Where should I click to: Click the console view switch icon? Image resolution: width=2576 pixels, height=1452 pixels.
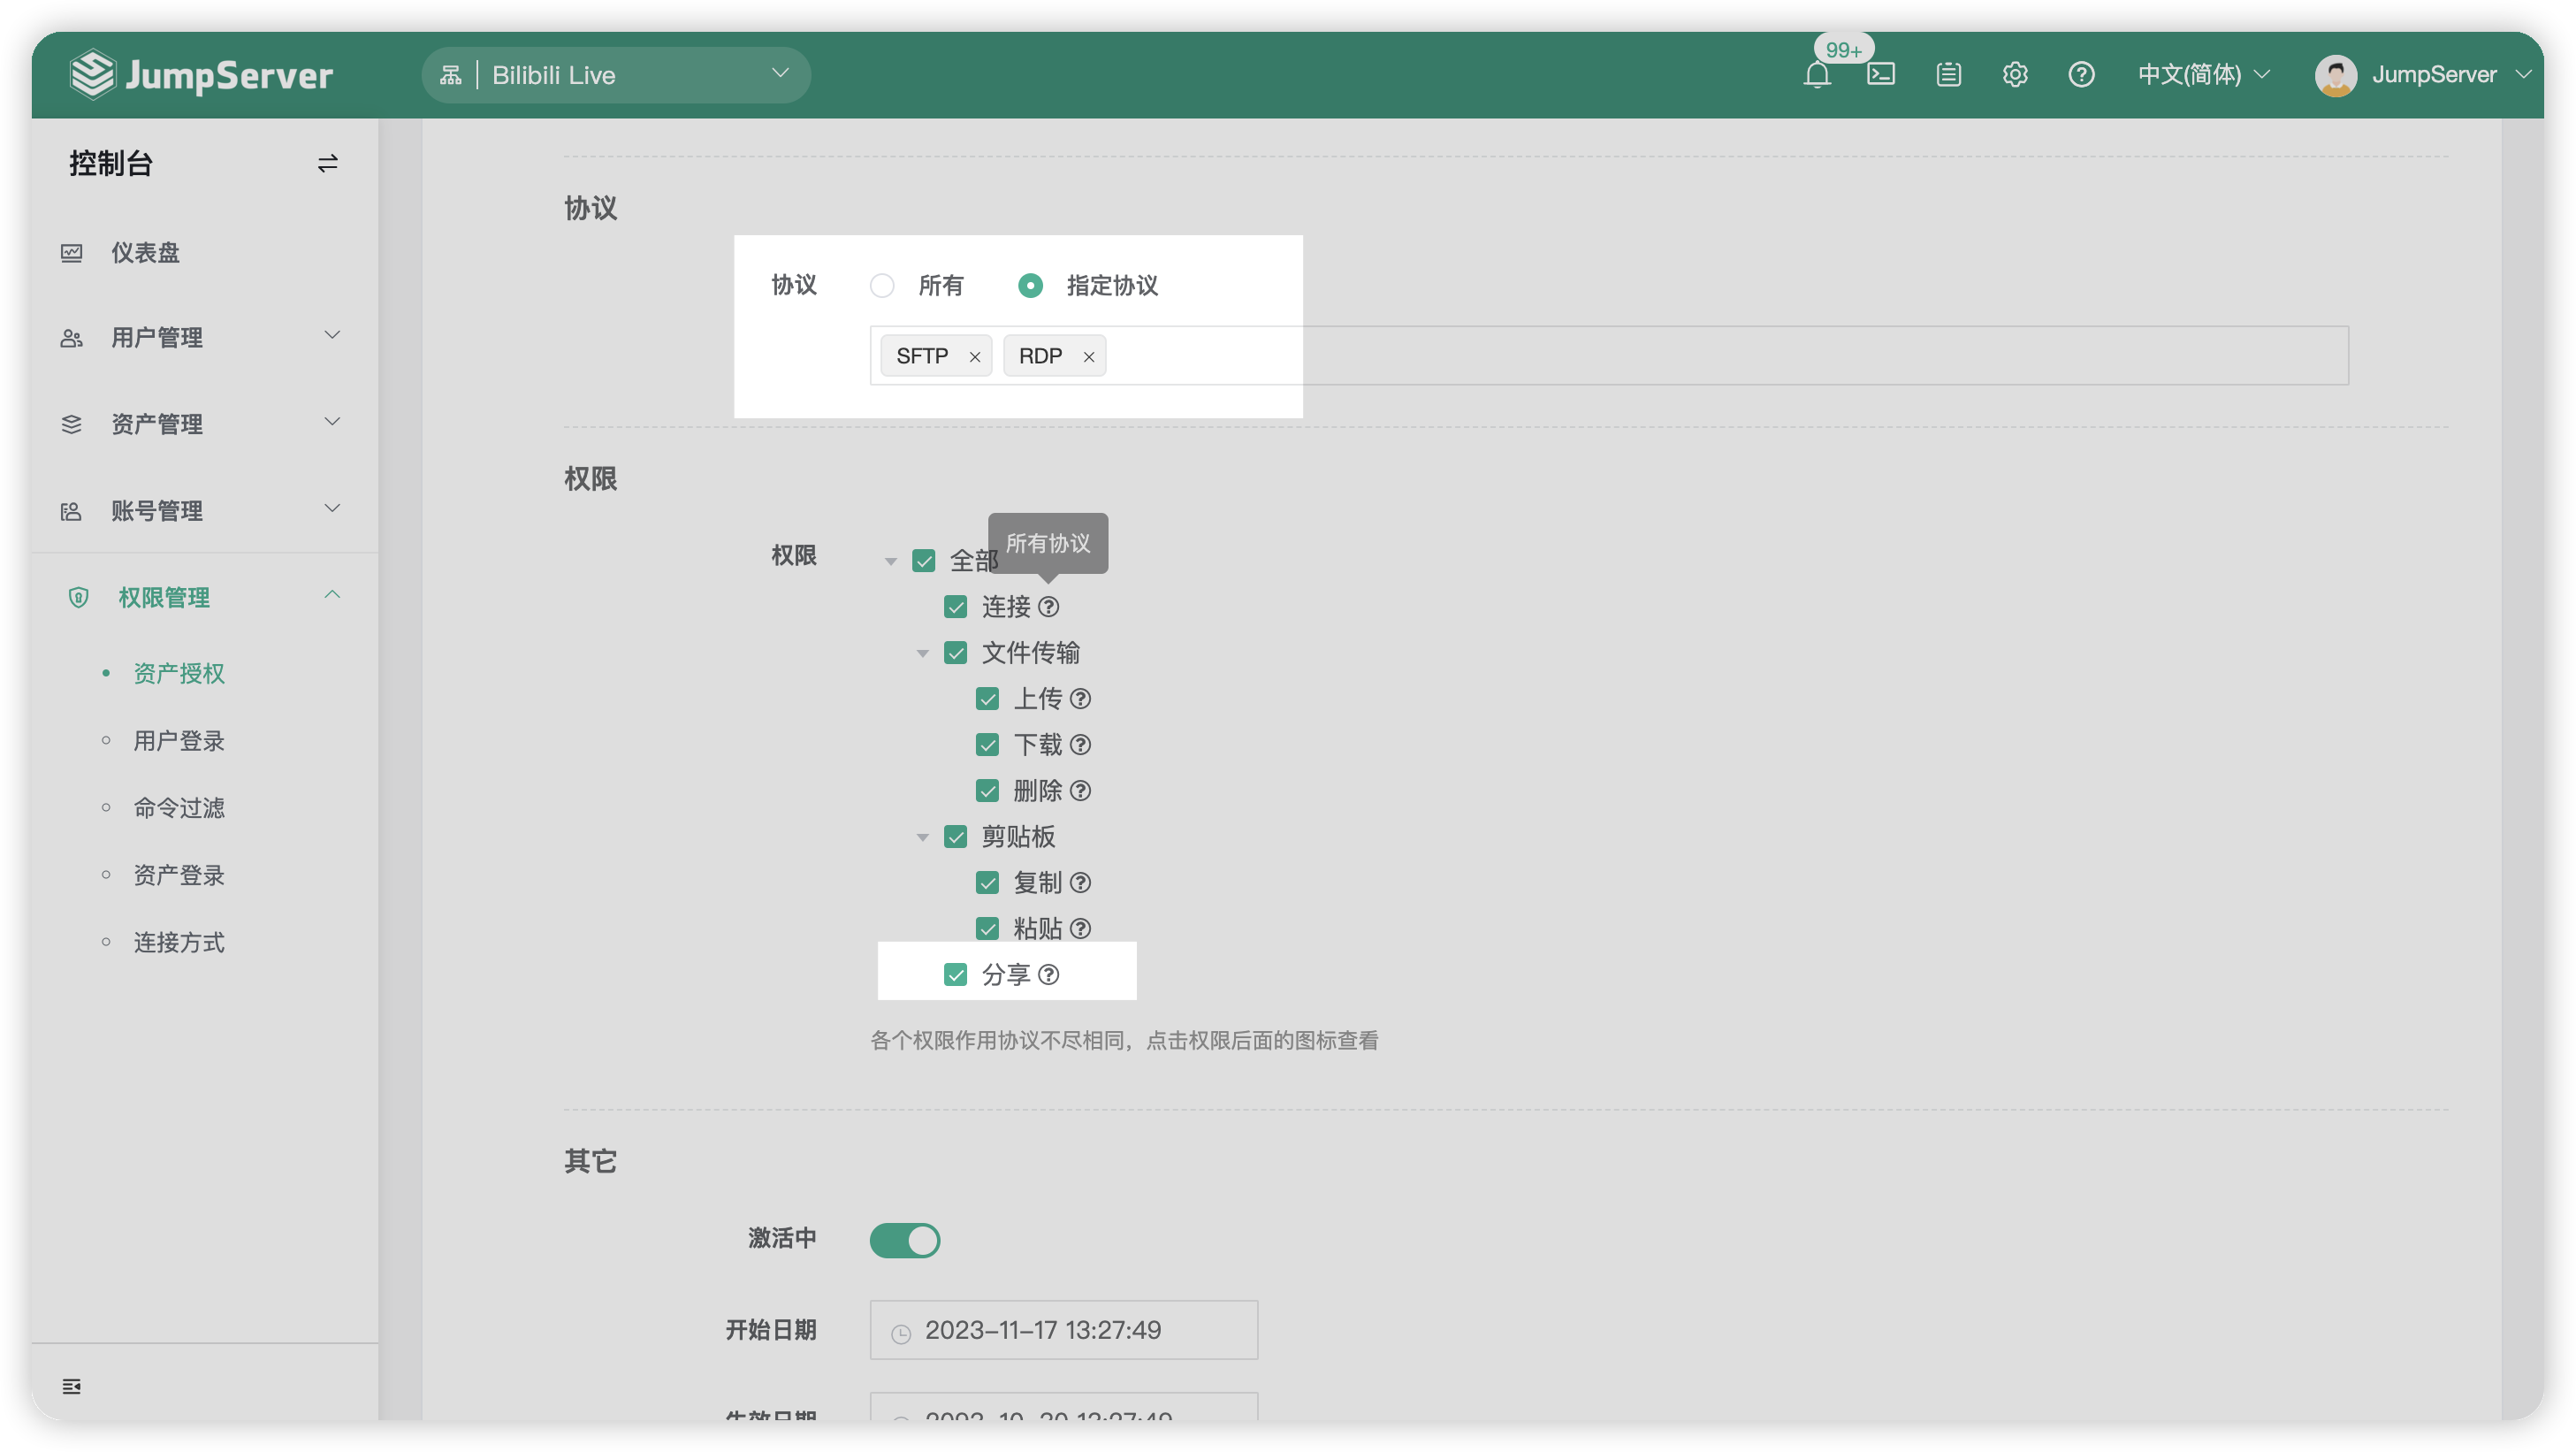coord(327,163)
